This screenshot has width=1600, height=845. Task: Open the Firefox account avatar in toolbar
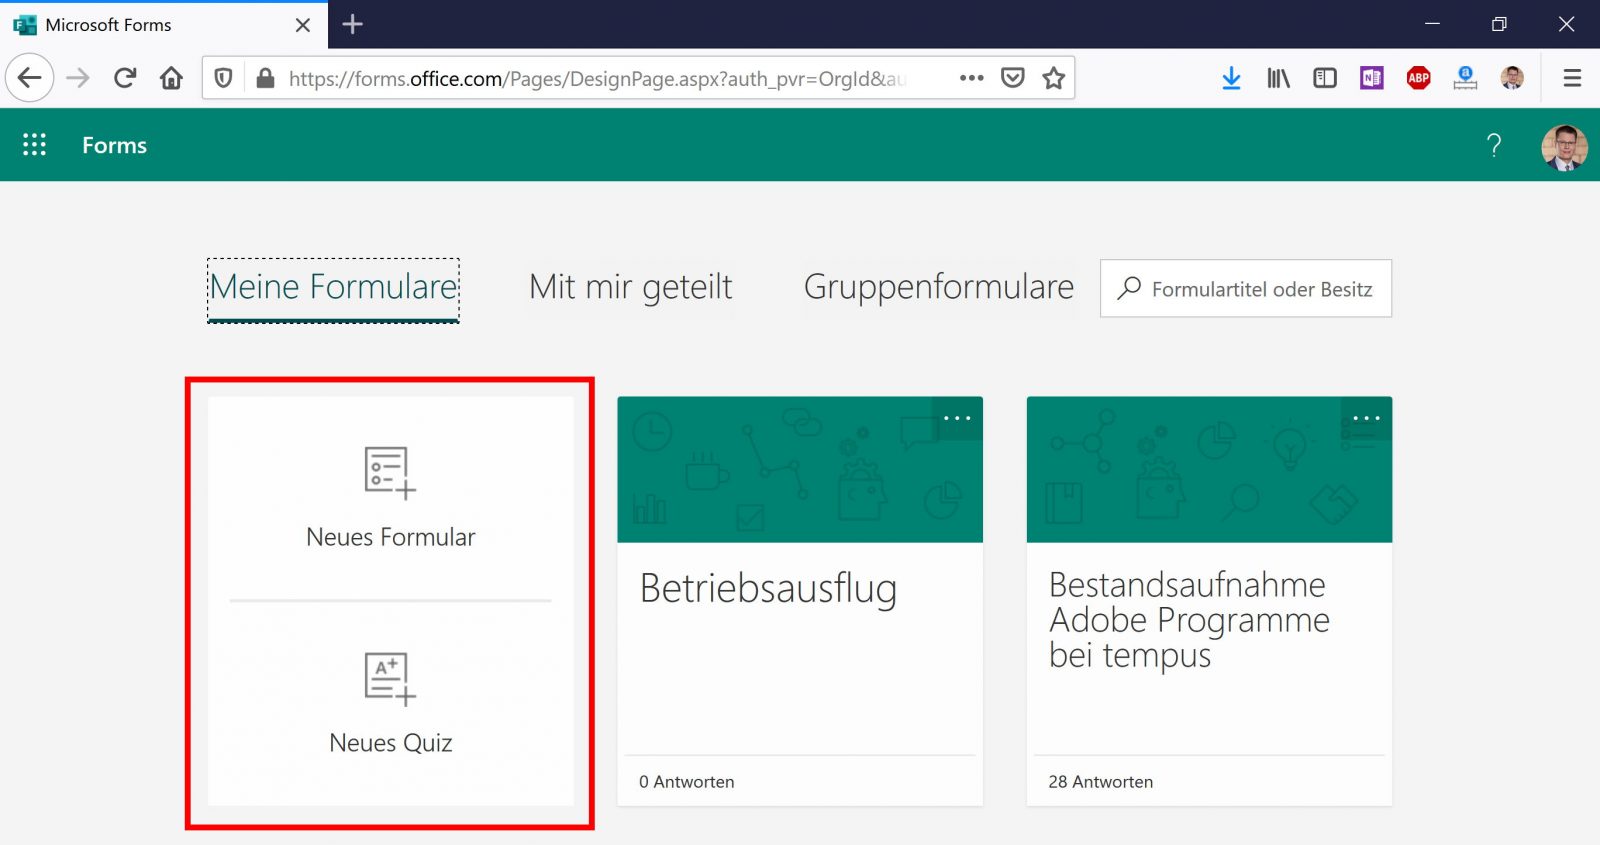1513,78
